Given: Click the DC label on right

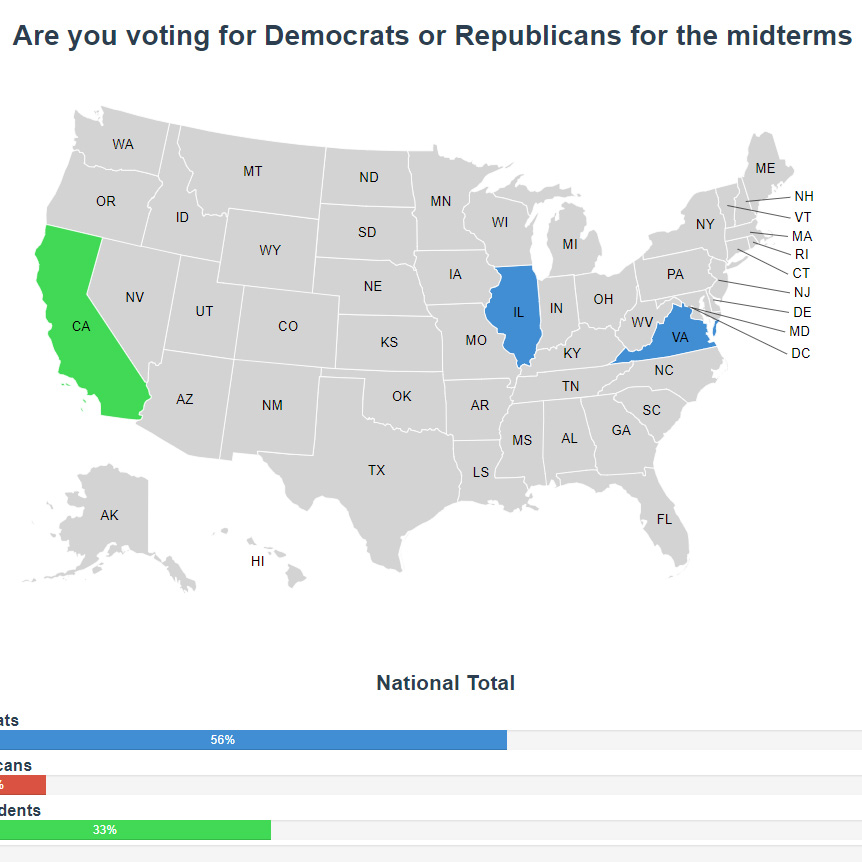Looking at the screenshot, I should point(800,353).
